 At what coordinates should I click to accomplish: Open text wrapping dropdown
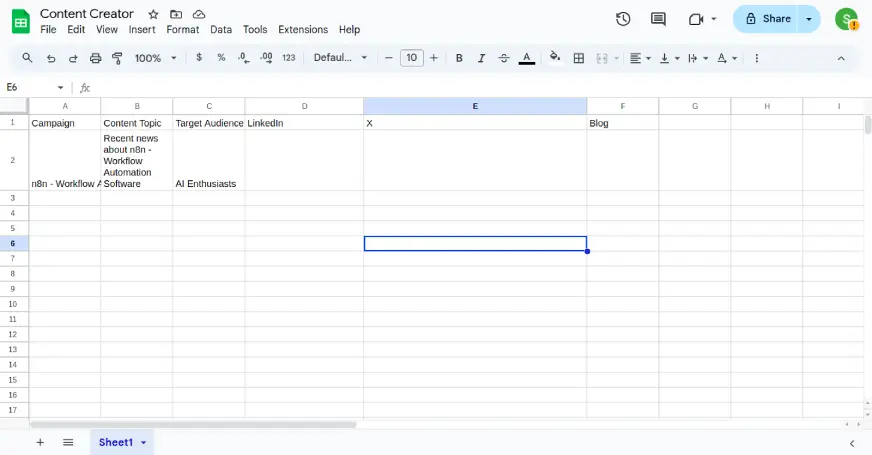coord(698,58)
